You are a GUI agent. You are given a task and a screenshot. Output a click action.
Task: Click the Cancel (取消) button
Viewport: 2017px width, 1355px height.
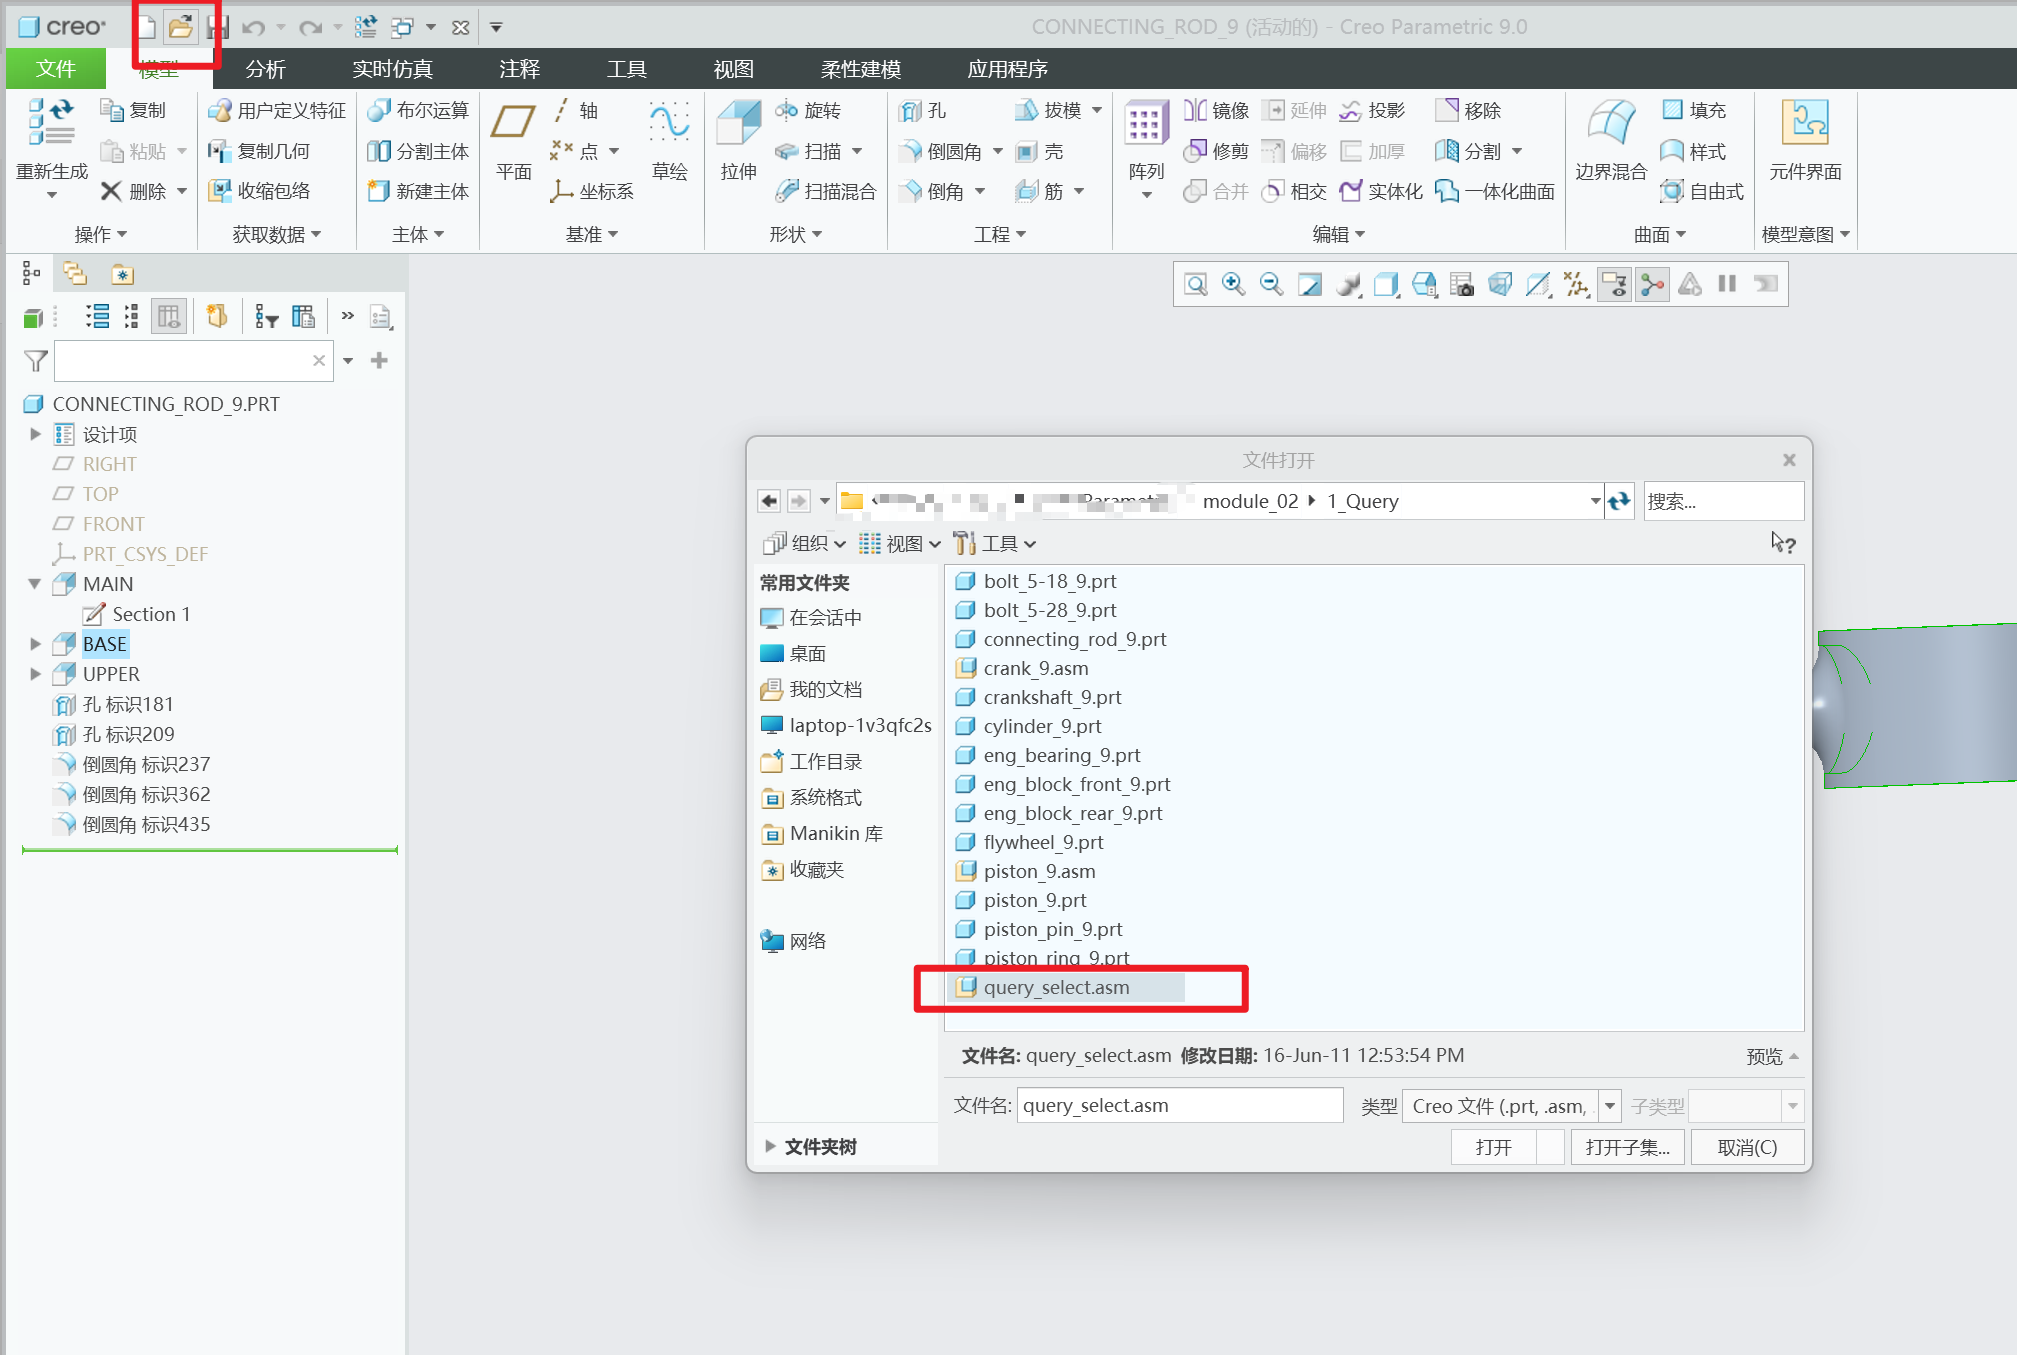[x=1746, y=1147]
